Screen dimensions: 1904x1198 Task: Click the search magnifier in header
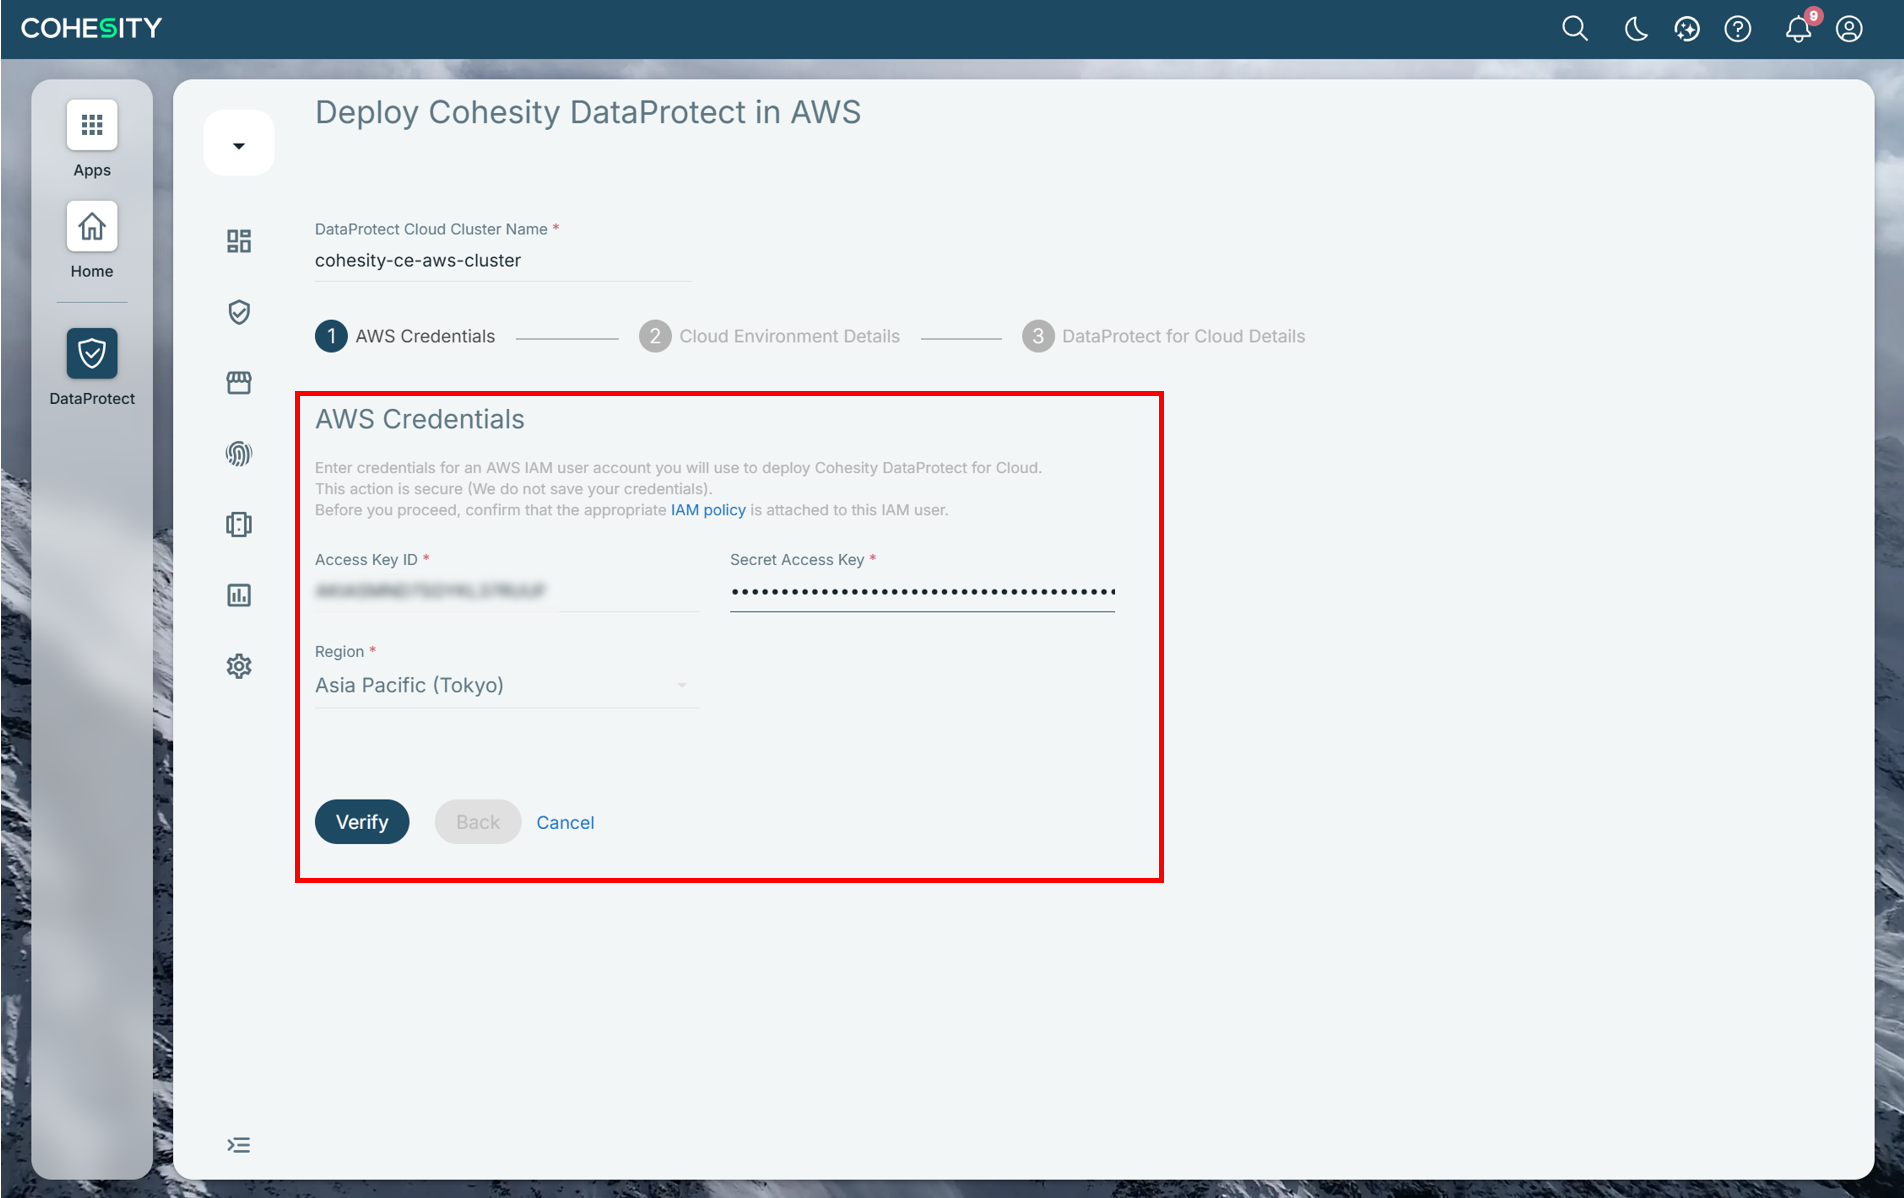1575,29
